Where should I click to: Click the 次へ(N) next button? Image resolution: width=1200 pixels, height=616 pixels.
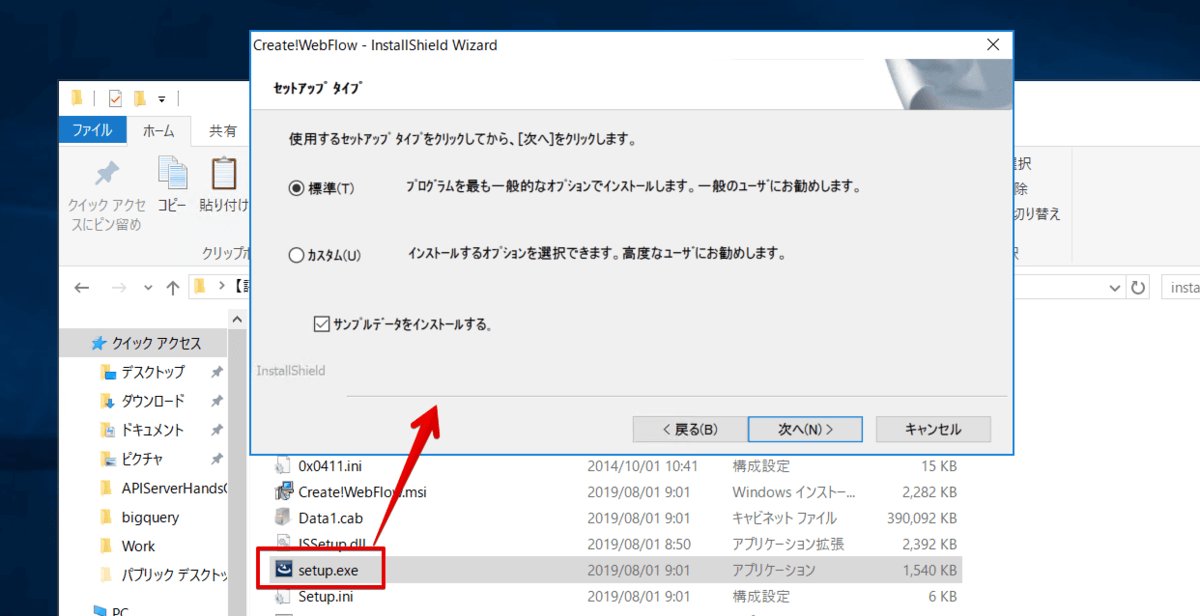tap(805, 429)
